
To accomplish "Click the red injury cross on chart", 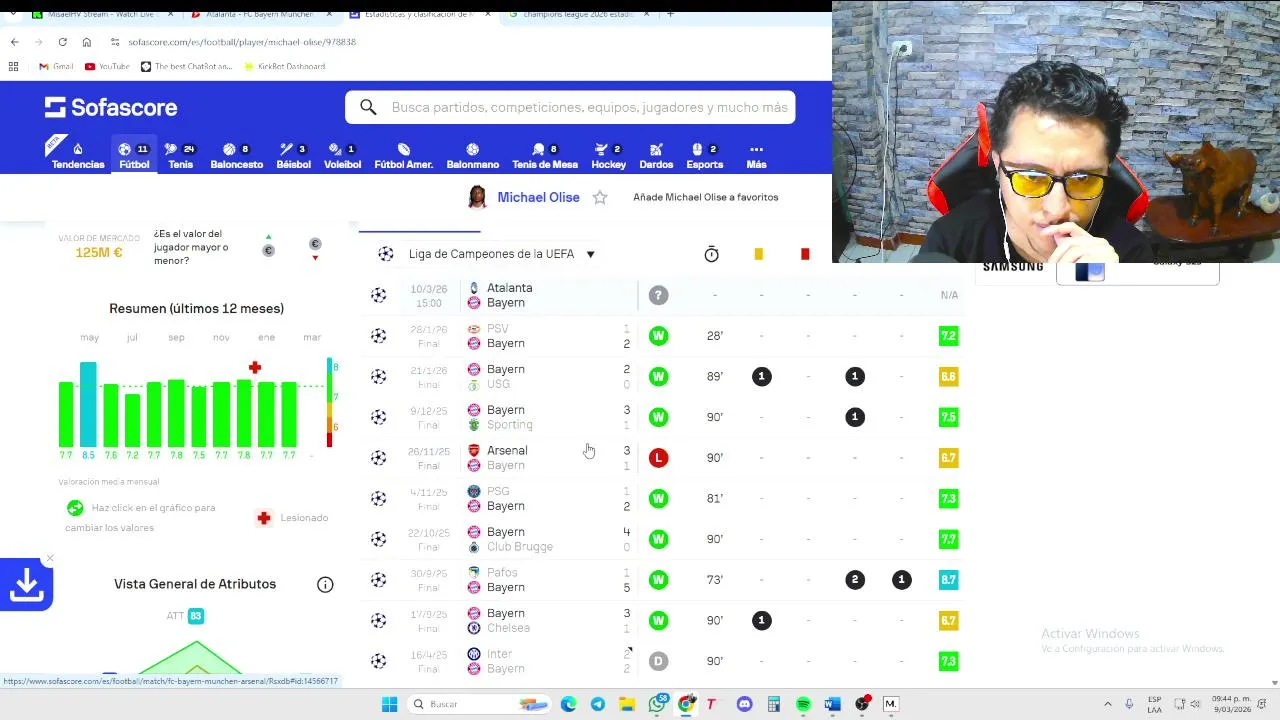I will tap(255, 368).
